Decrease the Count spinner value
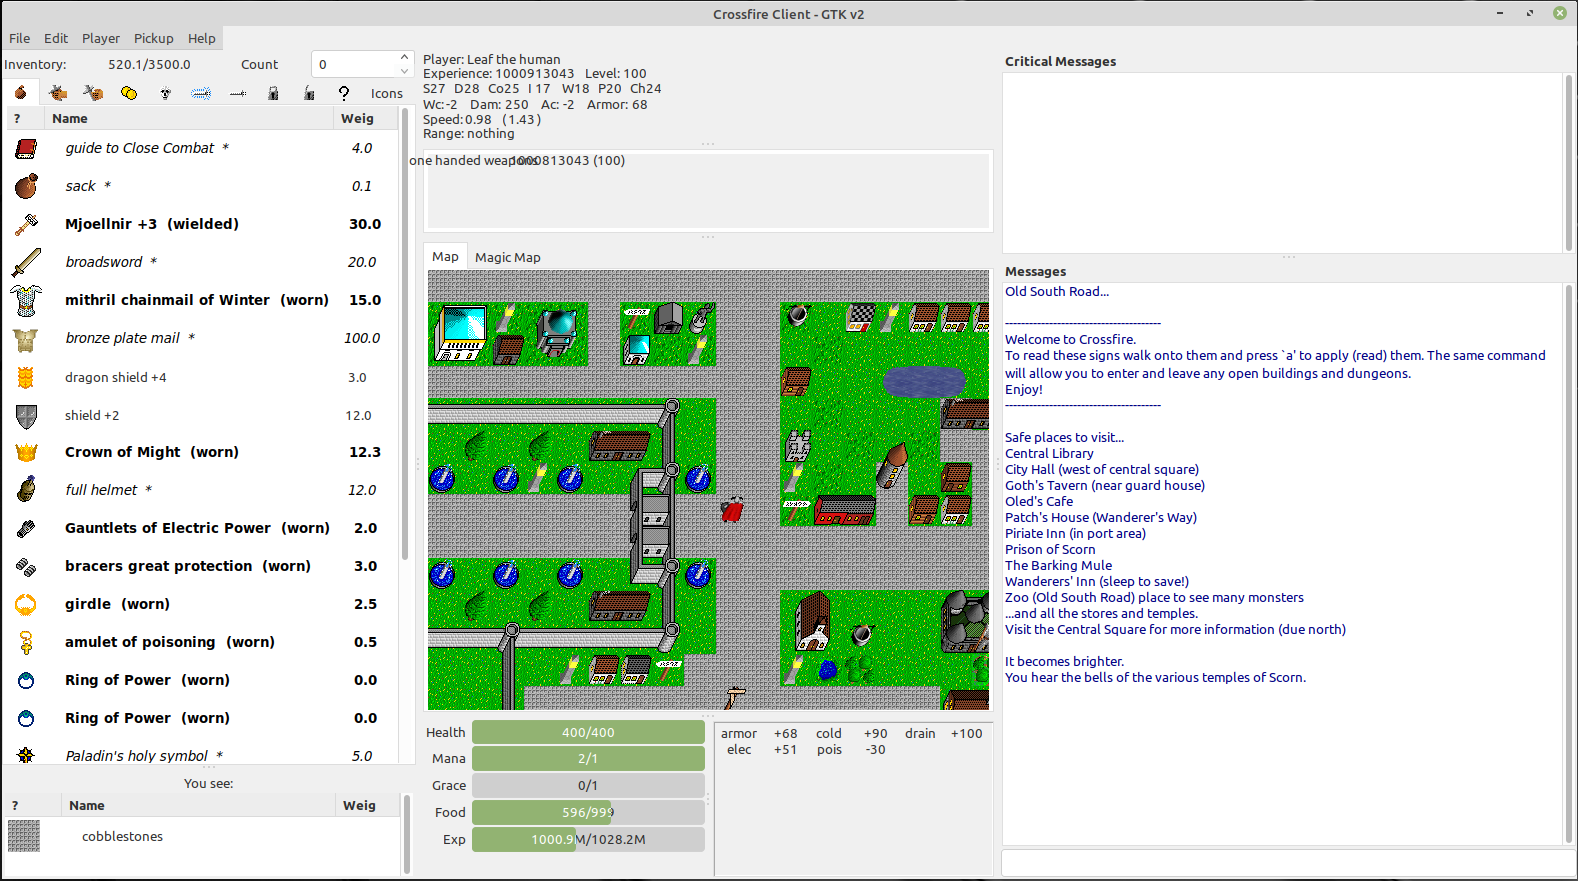 click(404, 71)
